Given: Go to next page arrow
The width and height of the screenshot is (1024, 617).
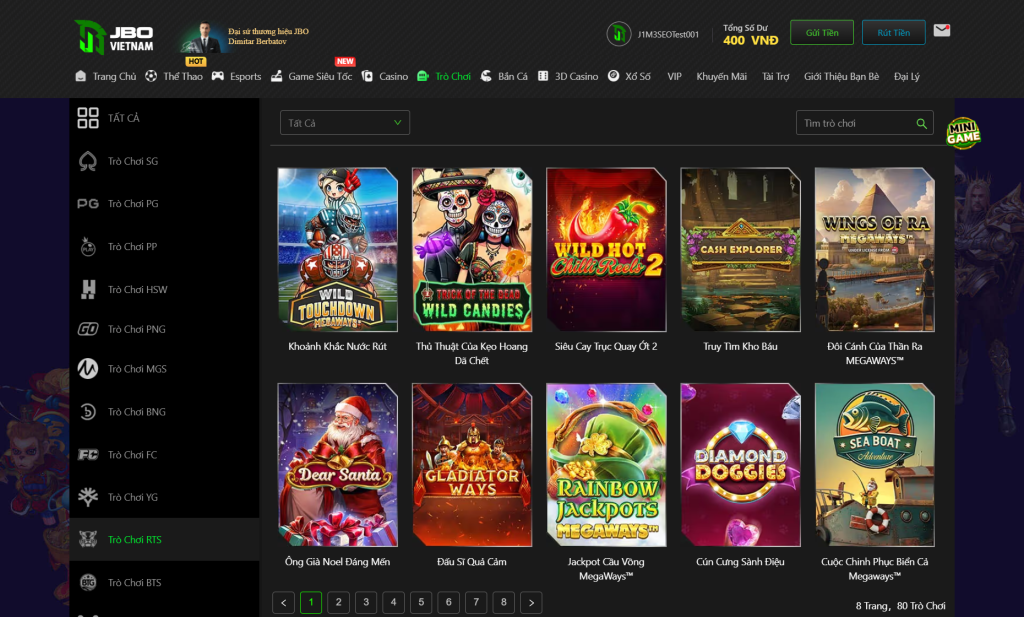Looking at the screenshot, I should coord(531,603).
